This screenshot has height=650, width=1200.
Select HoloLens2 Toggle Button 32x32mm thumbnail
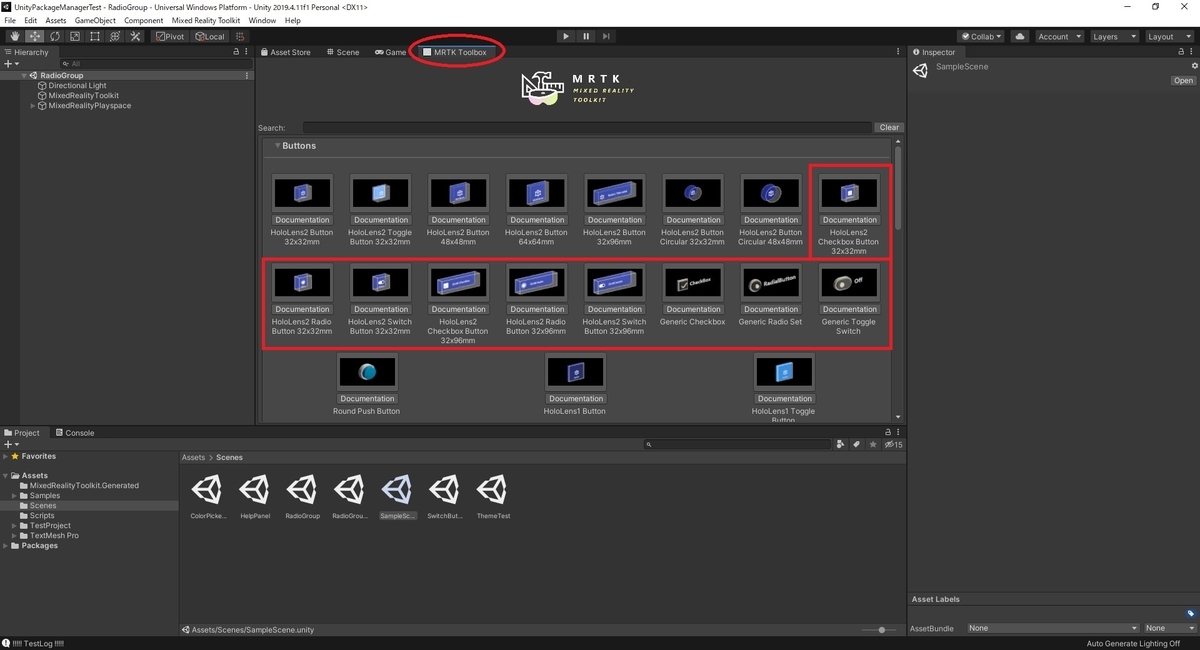[380, 193]
